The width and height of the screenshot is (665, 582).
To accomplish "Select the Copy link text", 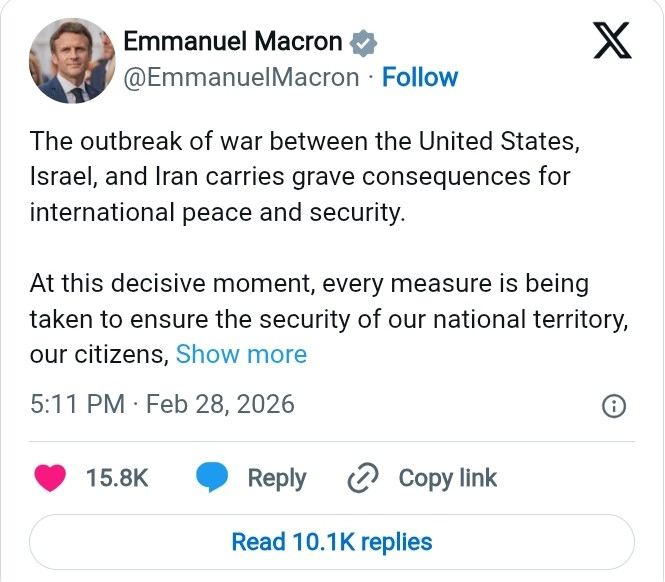I will (447, 478).
